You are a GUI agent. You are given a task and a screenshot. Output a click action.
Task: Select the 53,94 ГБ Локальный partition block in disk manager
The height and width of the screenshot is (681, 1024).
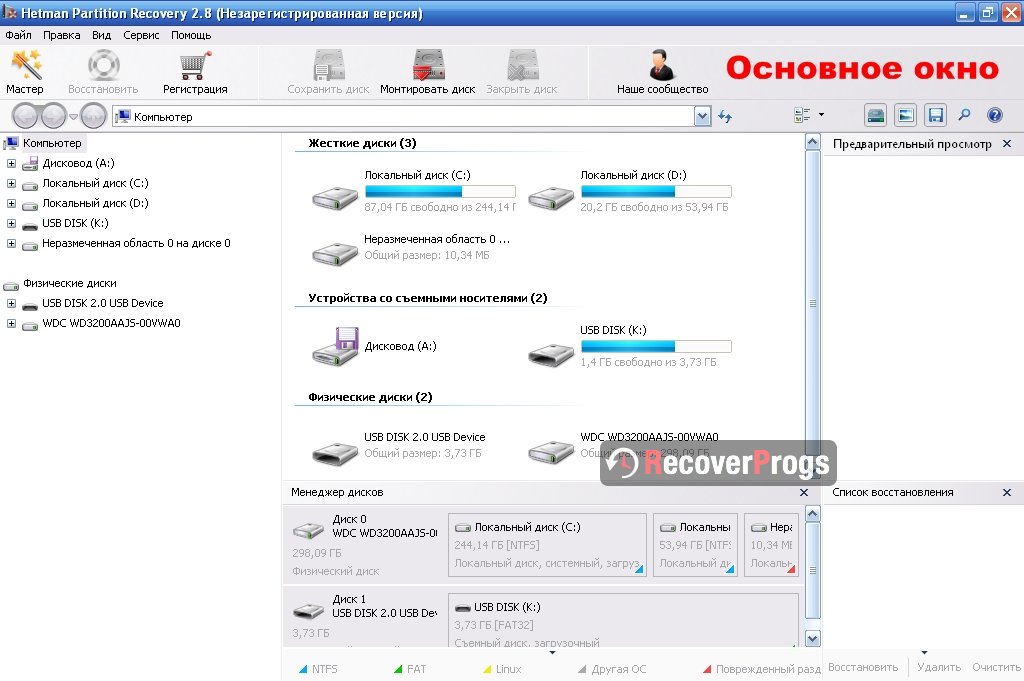tap(696, 545)
